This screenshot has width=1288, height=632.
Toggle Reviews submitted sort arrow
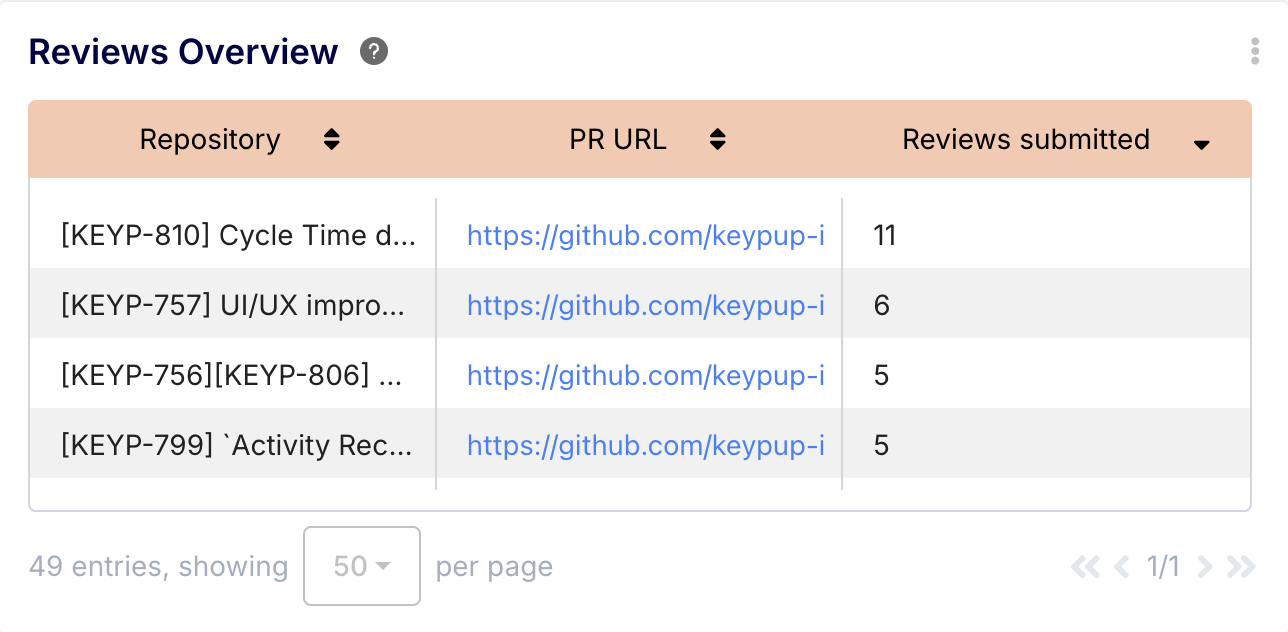point(1202,144)
